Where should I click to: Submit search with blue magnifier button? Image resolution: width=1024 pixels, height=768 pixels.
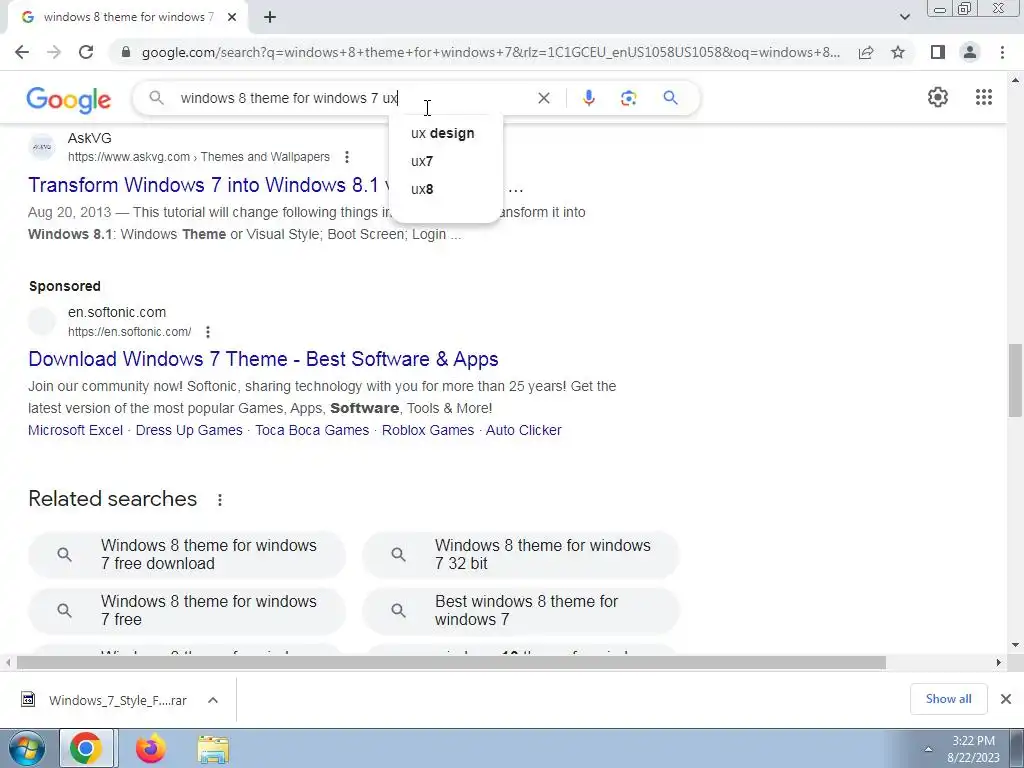click(x=670, y=98)
